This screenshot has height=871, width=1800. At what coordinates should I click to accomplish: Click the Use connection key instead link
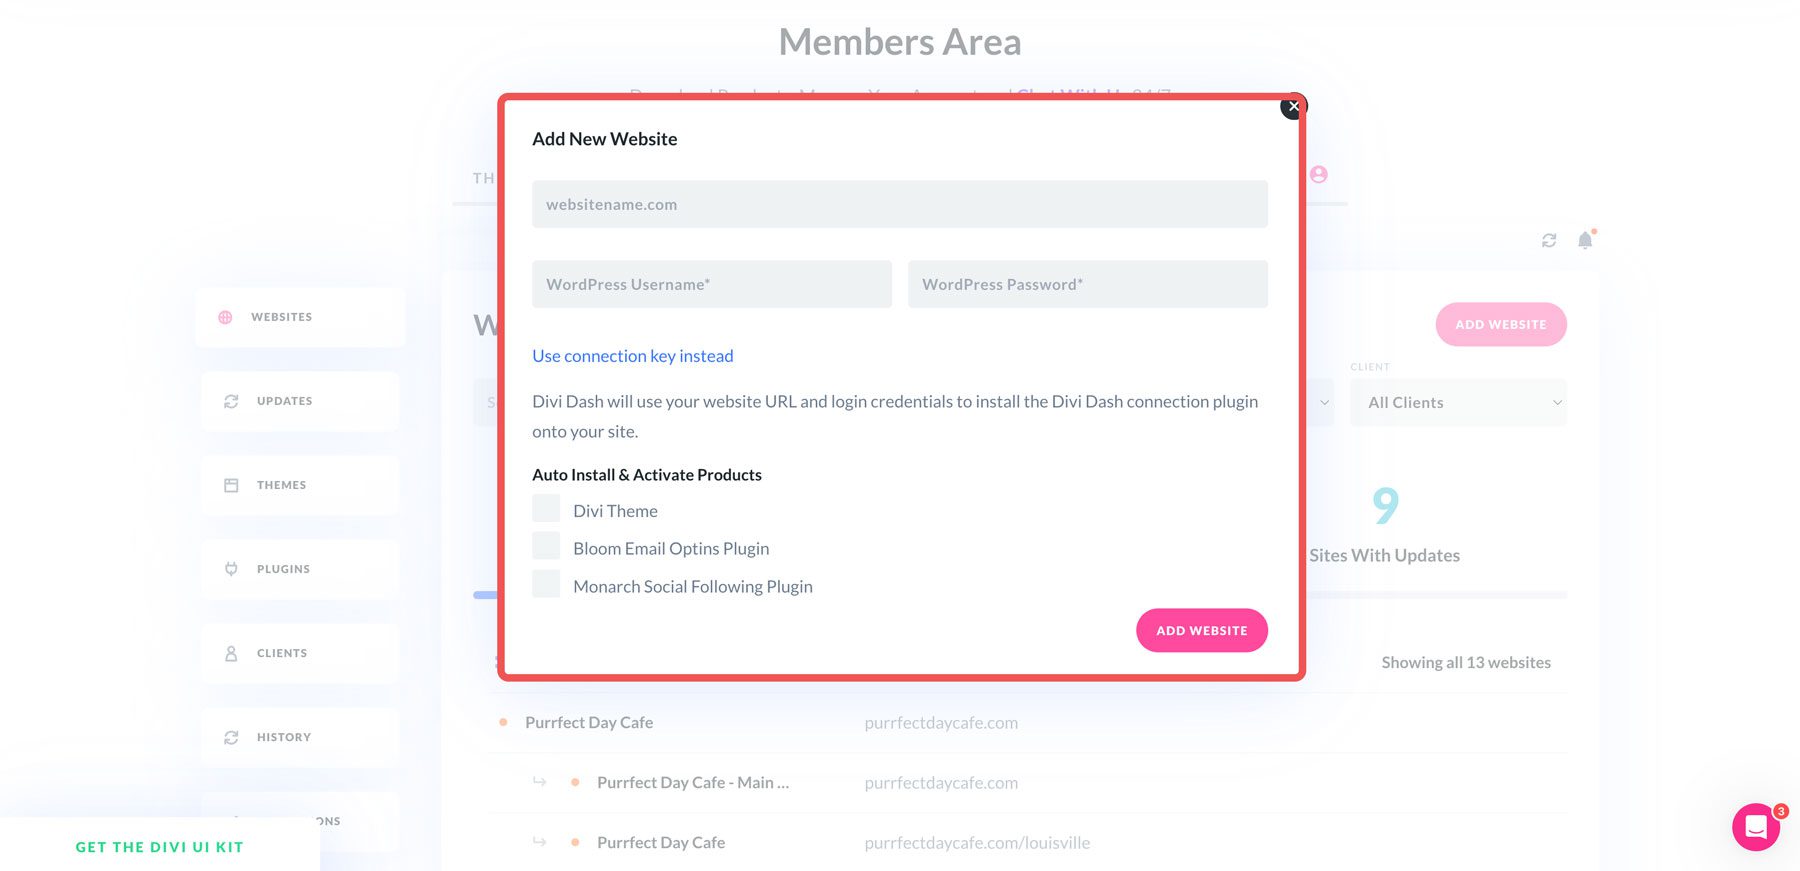pyautogui.click(x=632, y=355)
